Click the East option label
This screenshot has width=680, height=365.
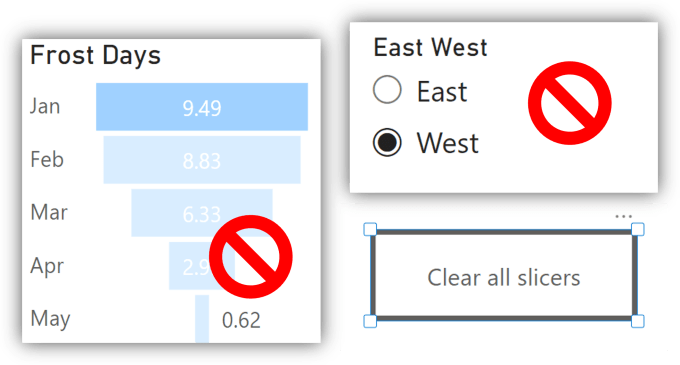point(442,92)
